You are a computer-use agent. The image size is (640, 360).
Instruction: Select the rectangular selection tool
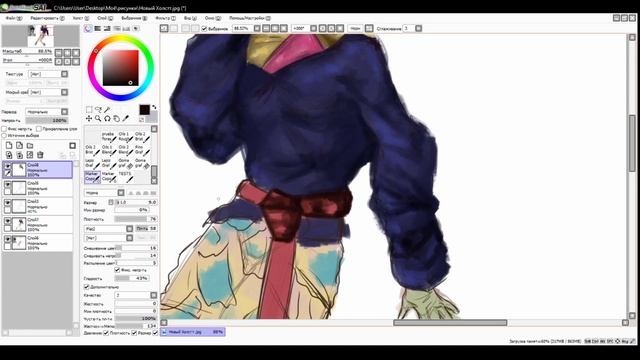point(89,109)
